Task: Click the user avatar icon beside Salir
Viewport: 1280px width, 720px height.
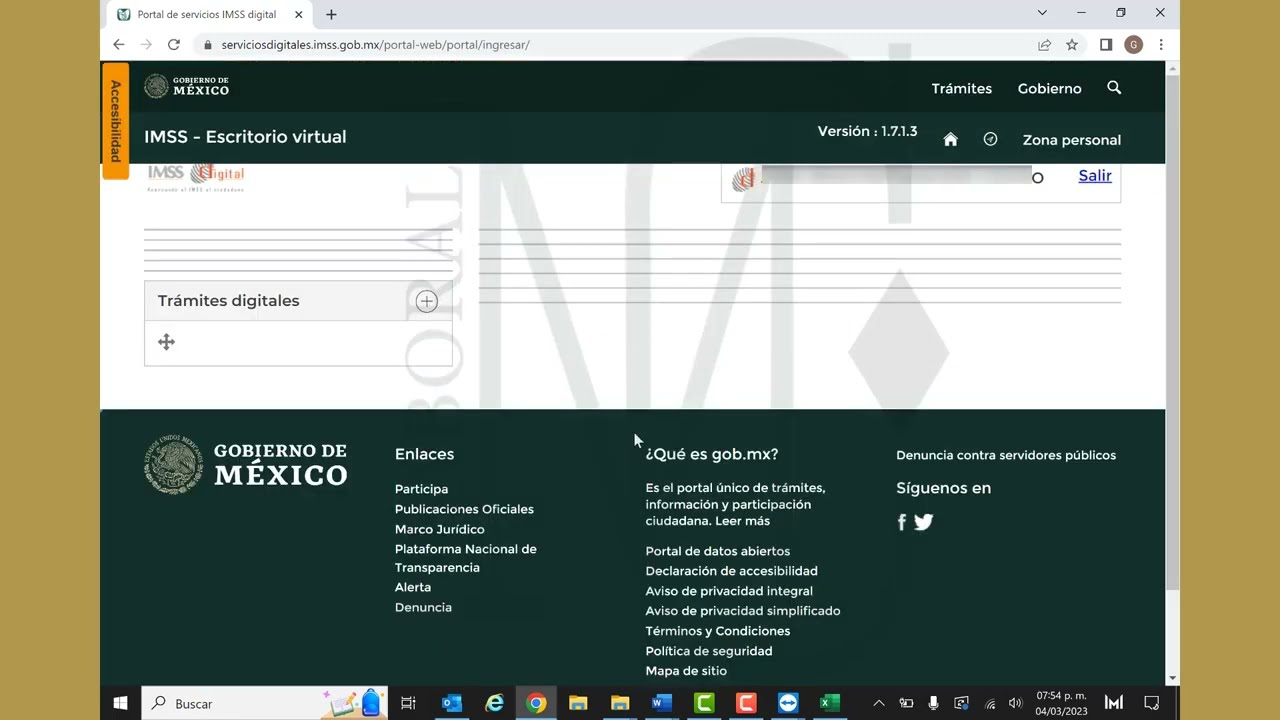Action: pos(743,179)
